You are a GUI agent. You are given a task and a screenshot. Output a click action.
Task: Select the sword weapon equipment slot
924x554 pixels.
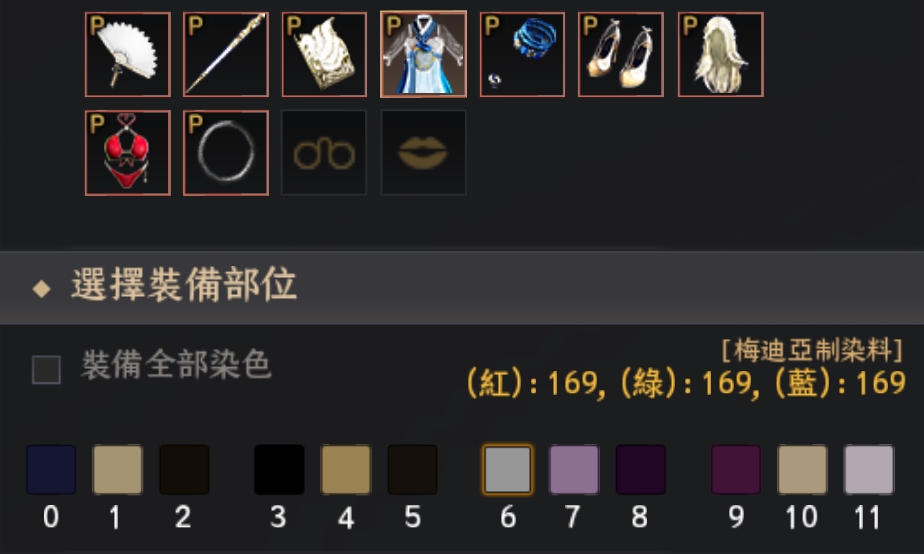point(226,54)
